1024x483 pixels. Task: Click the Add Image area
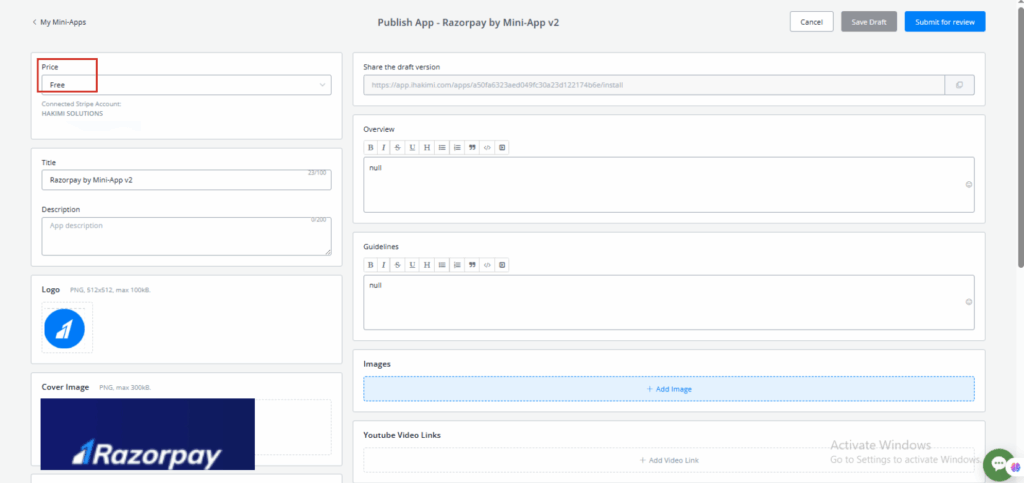click(668, 389)
